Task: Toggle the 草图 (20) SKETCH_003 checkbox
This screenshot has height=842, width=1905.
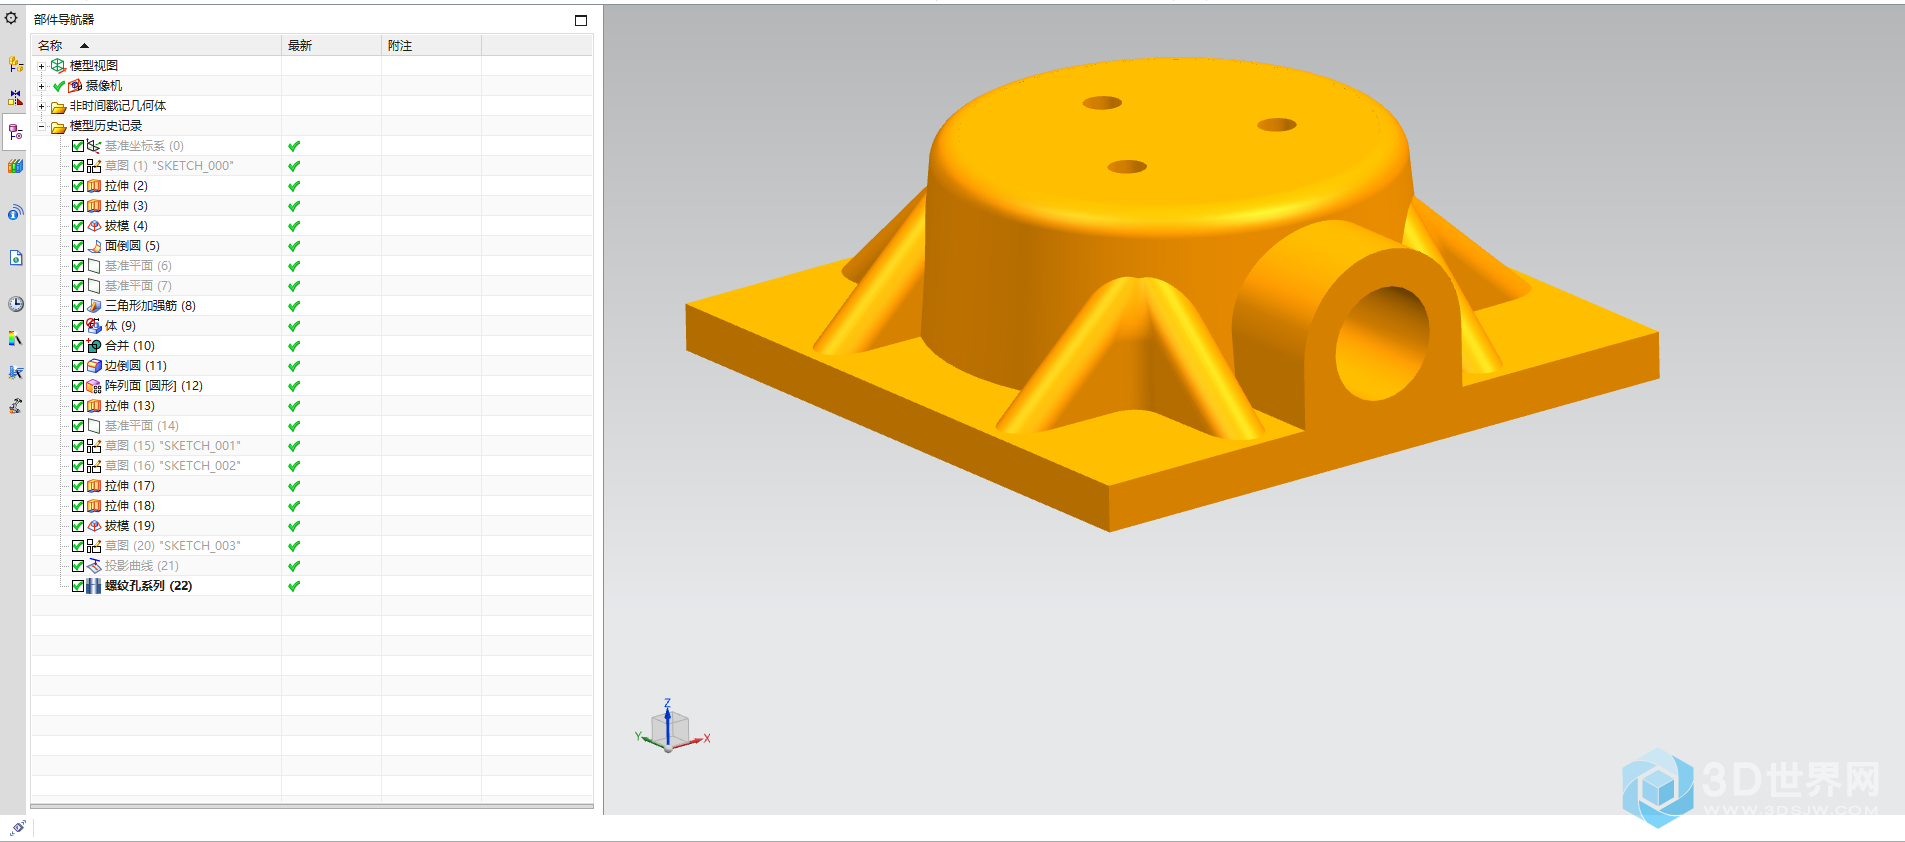Action: pos(78,546)
